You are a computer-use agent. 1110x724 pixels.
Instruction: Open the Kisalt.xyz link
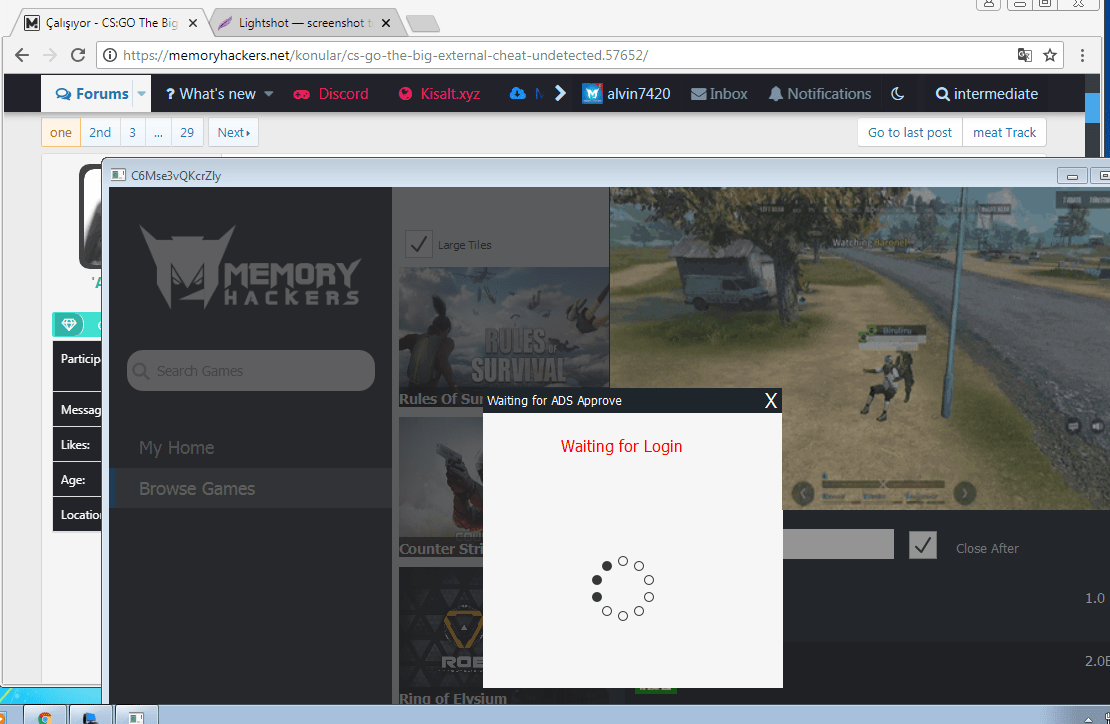(440, 93)
